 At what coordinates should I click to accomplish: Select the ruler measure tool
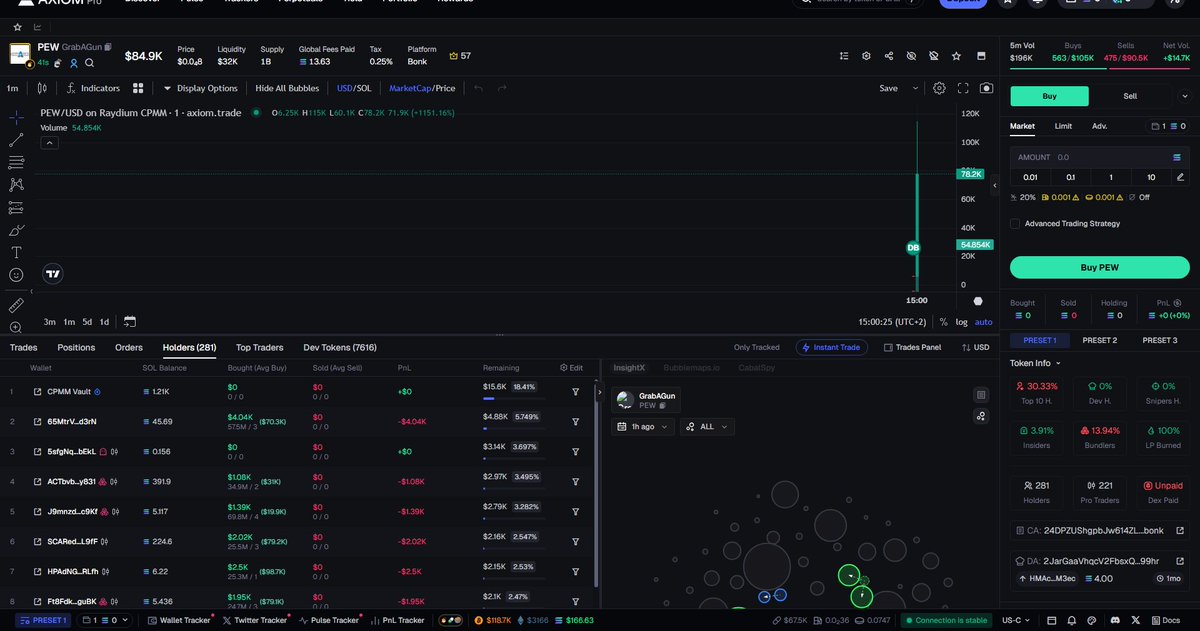click(16, 304)
